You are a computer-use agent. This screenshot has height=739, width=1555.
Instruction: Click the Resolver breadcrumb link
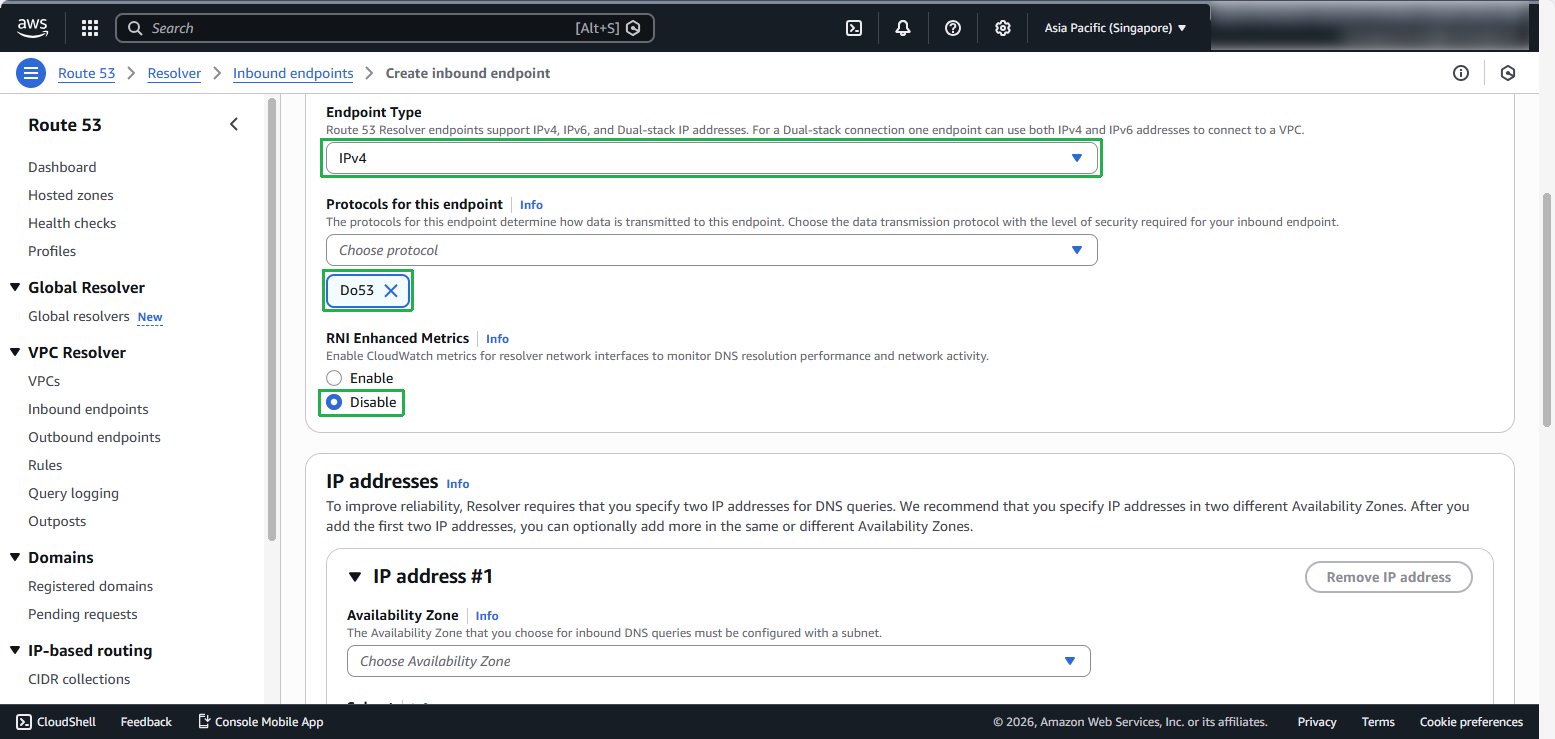click(x=174, y=73)
